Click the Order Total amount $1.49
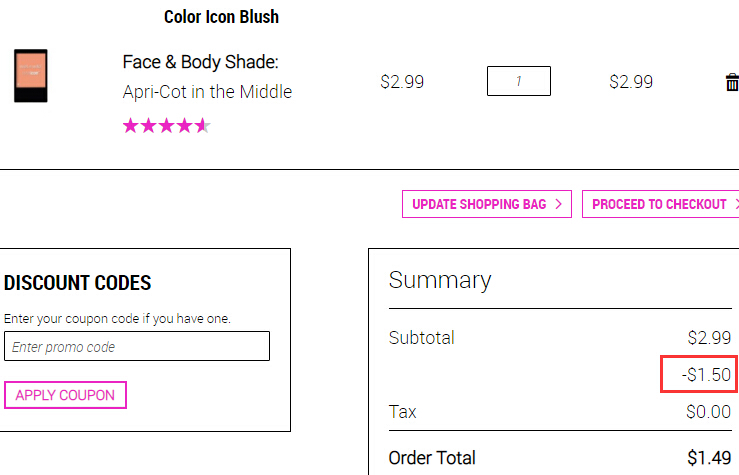This screenshot has height=475, width=739. click(709, 458)
